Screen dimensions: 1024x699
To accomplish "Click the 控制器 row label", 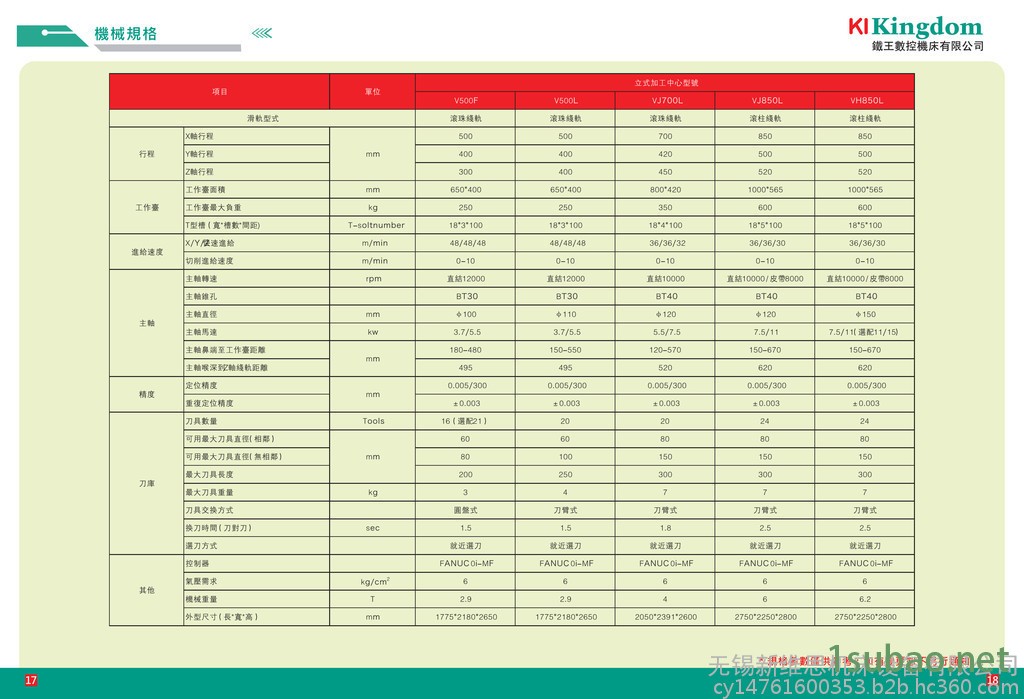I will (x=197, y=563).
